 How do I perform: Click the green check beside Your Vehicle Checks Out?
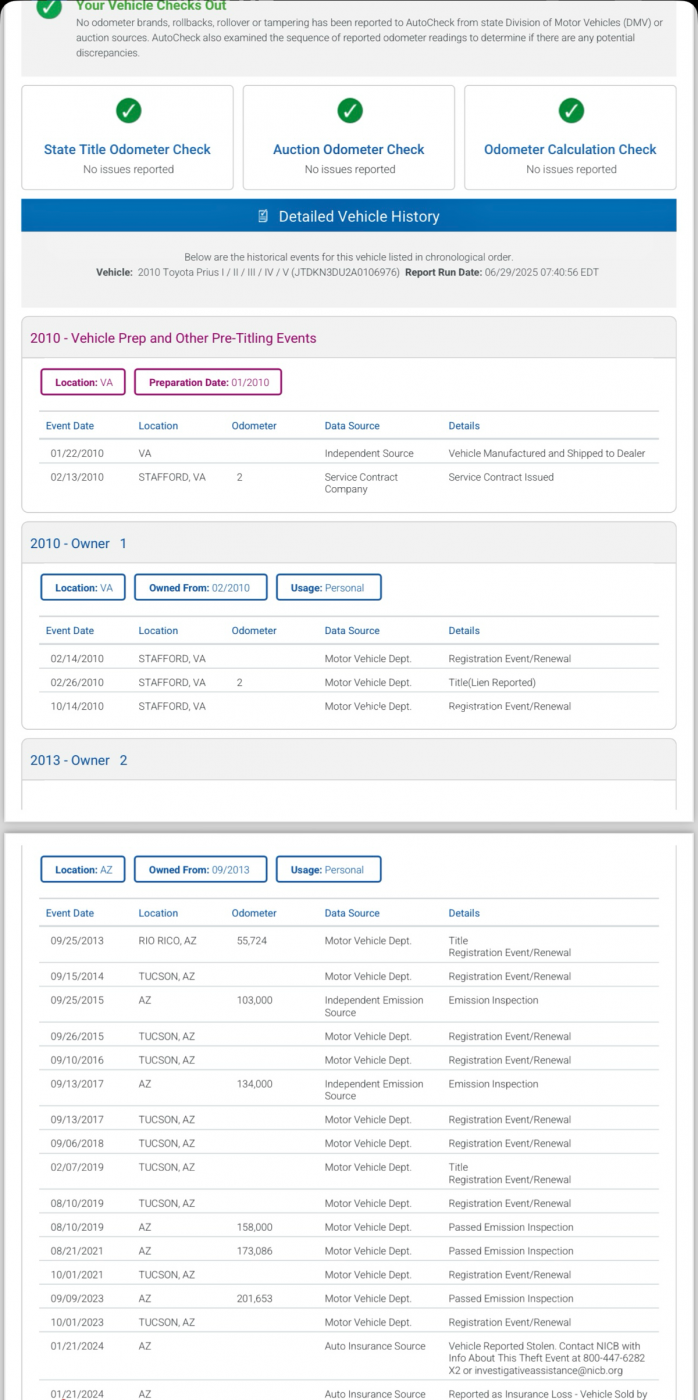(x=48, y=8)
